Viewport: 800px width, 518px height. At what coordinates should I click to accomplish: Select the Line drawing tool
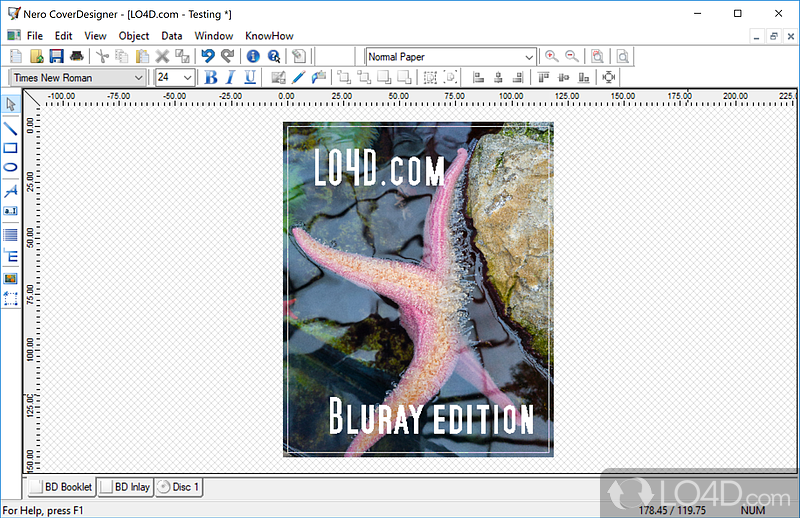(11, 128)
